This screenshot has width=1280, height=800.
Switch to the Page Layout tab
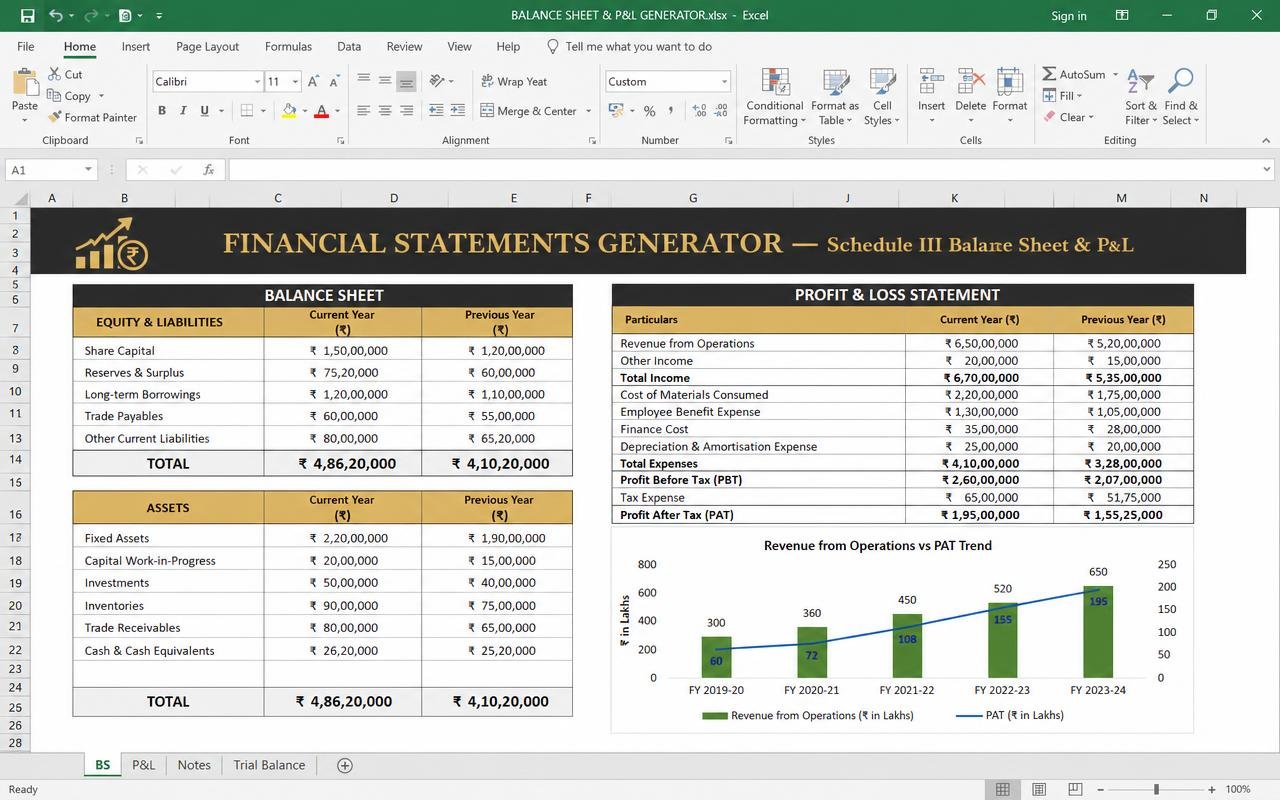pyautogui.click(x=207, y=46)
